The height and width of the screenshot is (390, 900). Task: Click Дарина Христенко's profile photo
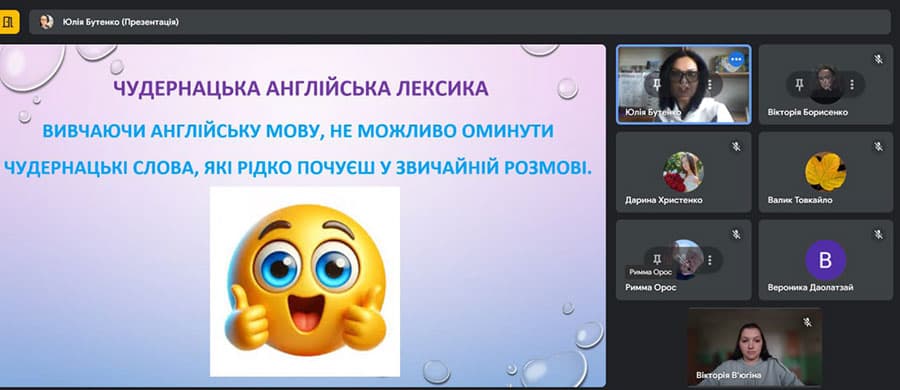pos(683,172)
